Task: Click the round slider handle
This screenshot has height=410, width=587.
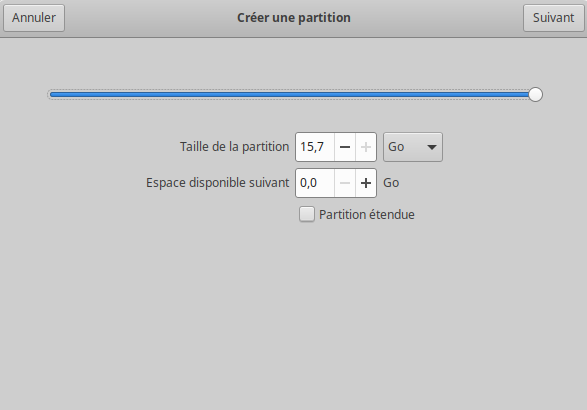Action: (535, 95)
